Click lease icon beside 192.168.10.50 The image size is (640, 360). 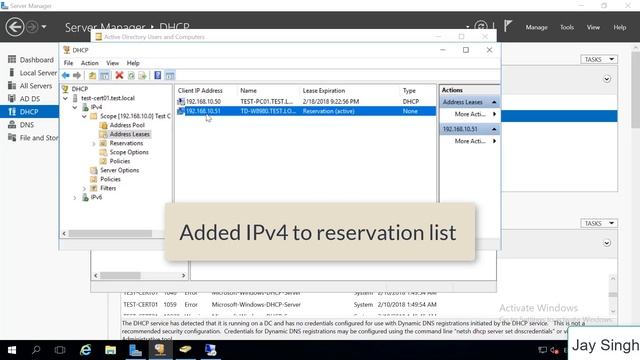click(x=181, y=102)
